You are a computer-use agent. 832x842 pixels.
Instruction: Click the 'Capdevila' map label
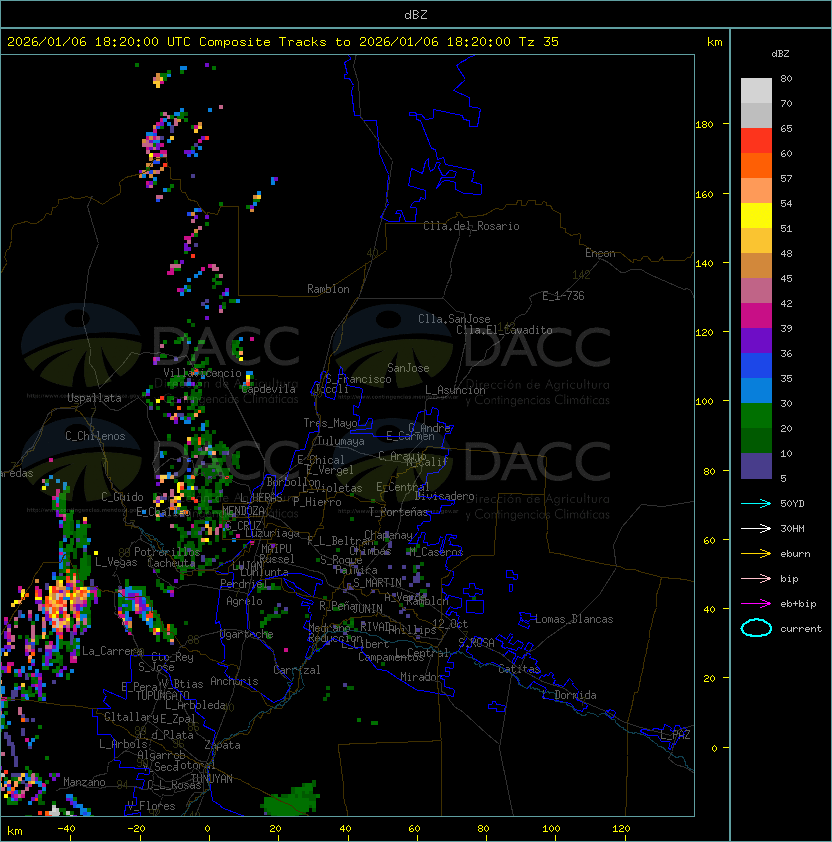point(269,389)
